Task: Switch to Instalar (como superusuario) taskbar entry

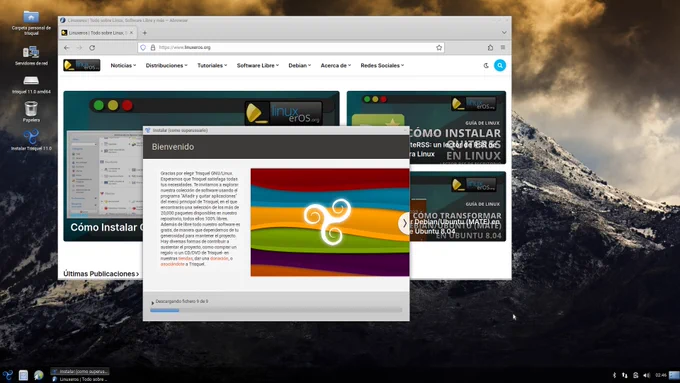Action: [x=80, y=372]
